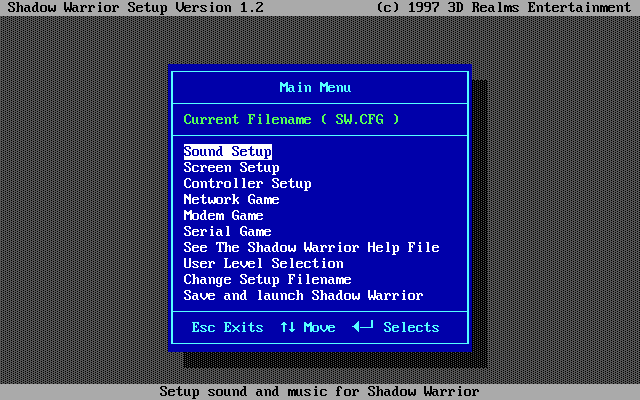The image size is (640, 400).
Task: Click the Shadow Warrior Setup Version 1.2 header
Action: point(136,7)
